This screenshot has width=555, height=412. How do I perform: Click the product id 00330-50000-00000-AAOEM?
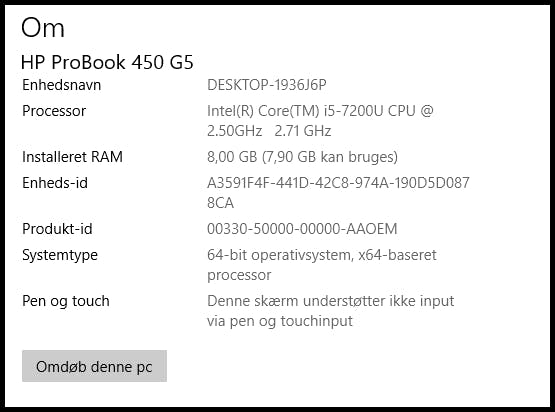pyautogui.click(x=302, y=229)
